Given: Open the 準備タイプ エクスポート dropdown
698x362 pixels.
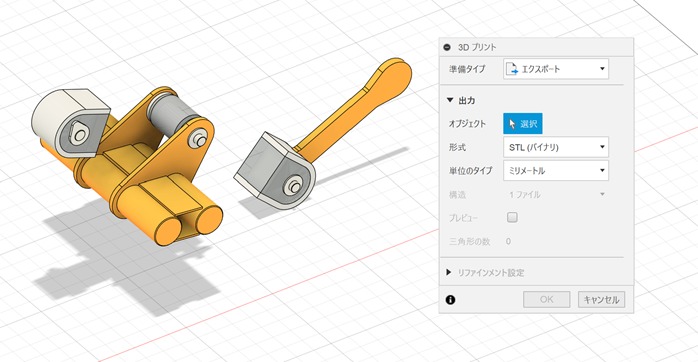Looking at the screenshot, I should [x=556, y=69].
